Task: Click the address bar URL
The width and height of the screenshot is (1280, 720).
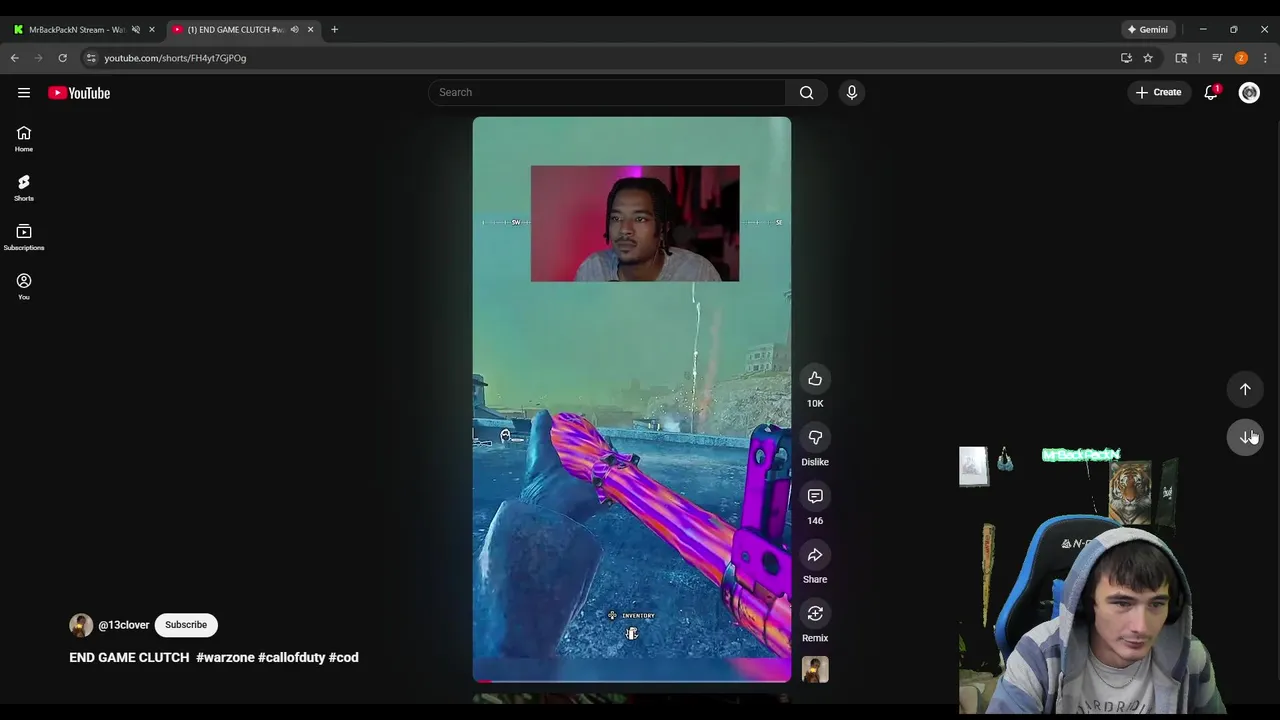Action: point(175,58)
